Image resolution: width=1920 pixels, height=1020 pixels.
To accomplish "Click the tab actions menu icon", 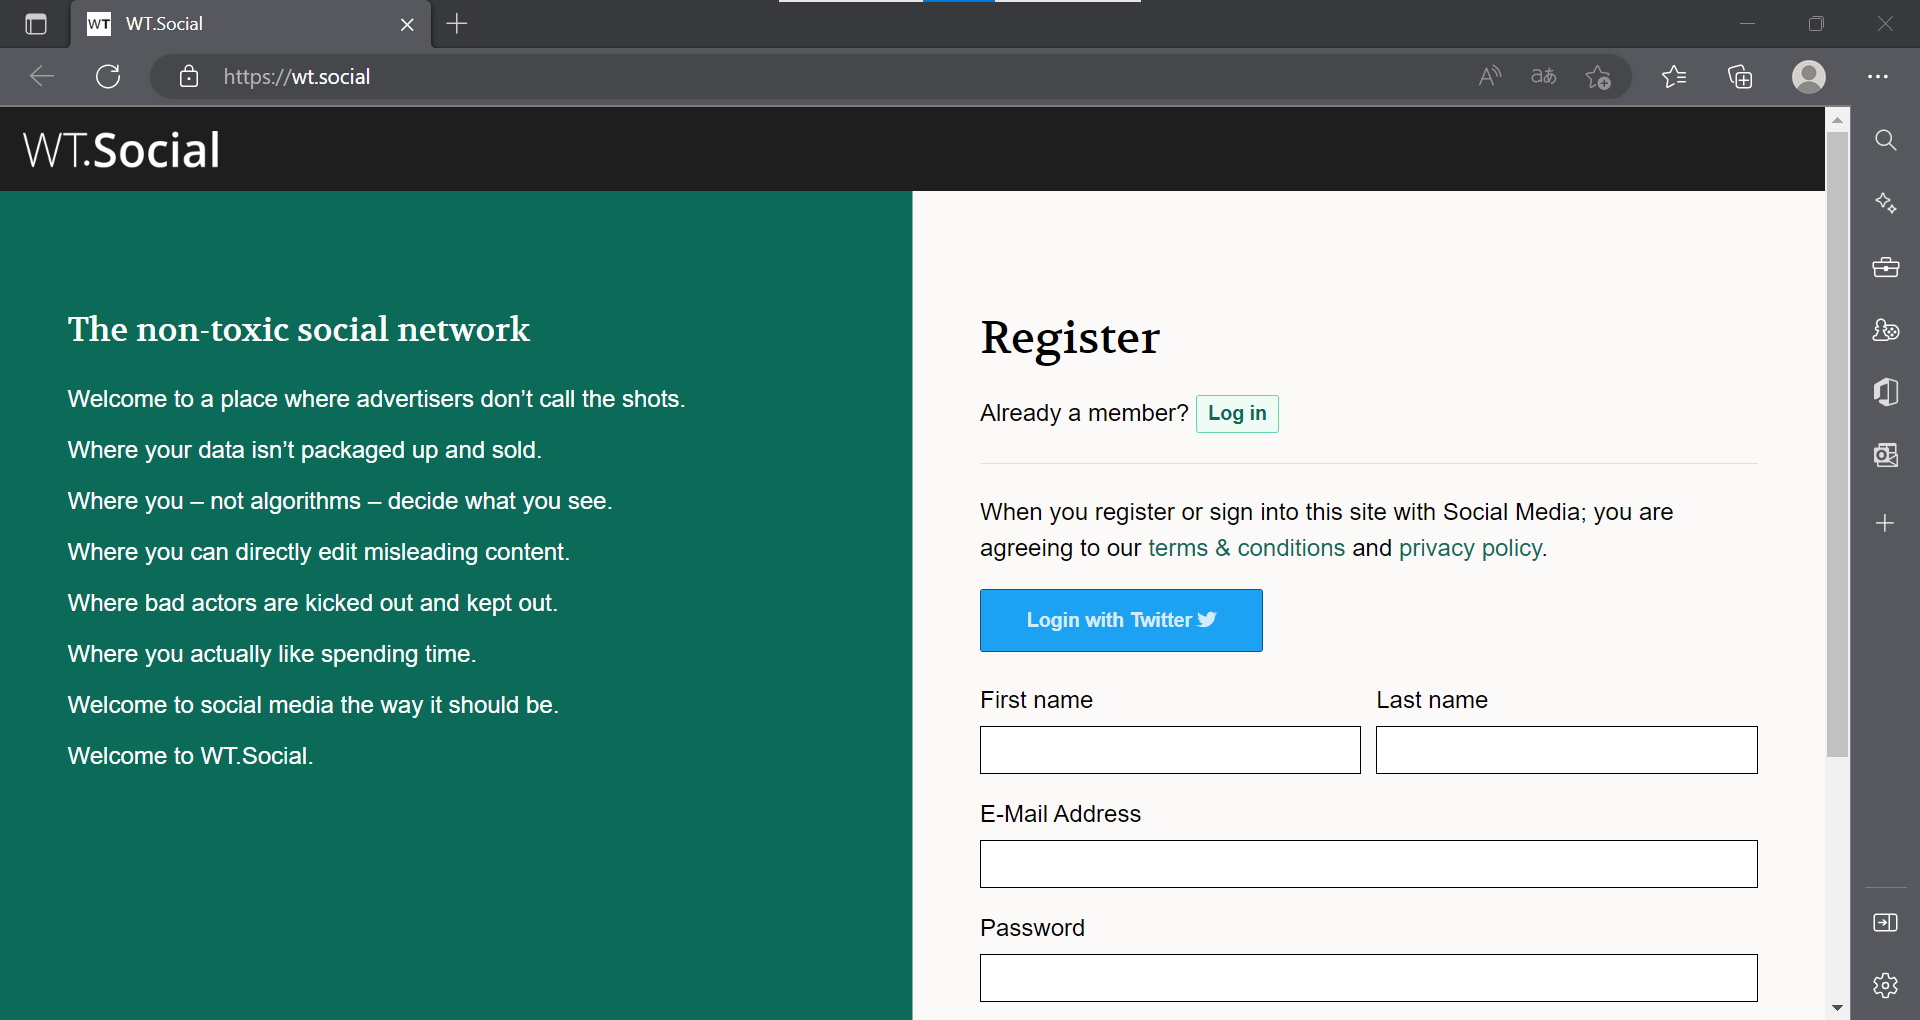I will pyautogui.click(x=36, y=24).
